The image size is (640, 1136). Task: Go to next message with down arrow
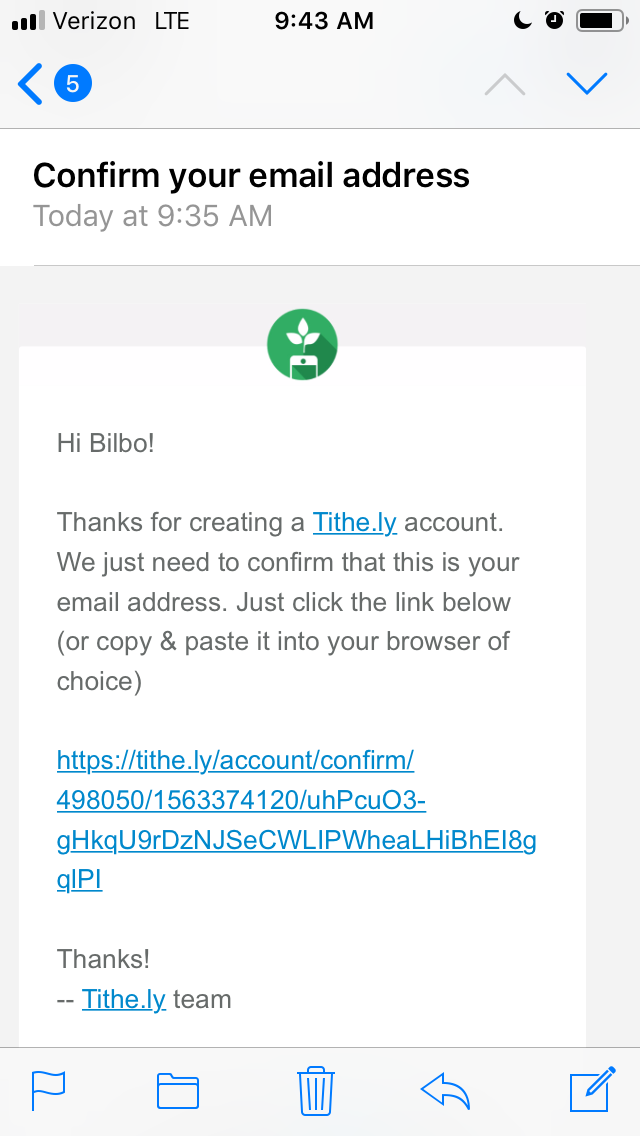[x=587, y=84]
